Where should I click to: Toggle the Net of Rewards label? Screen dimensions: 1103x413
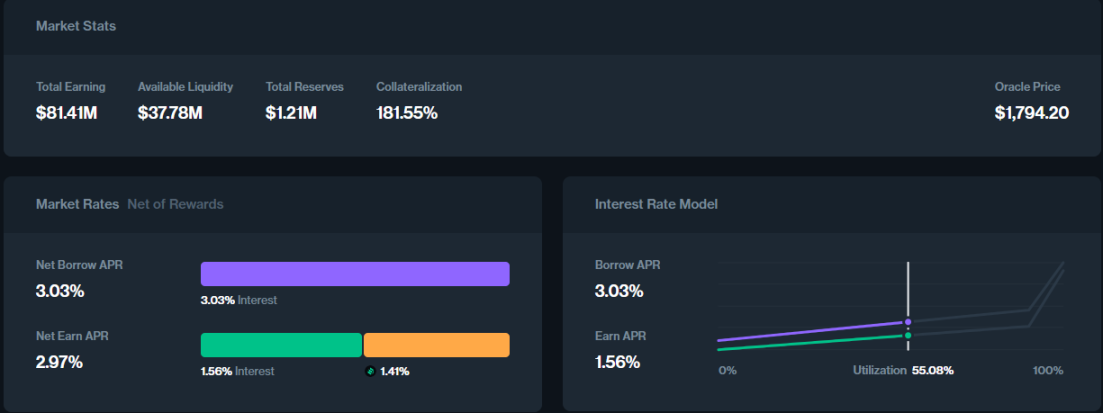(x=175, y=204)
